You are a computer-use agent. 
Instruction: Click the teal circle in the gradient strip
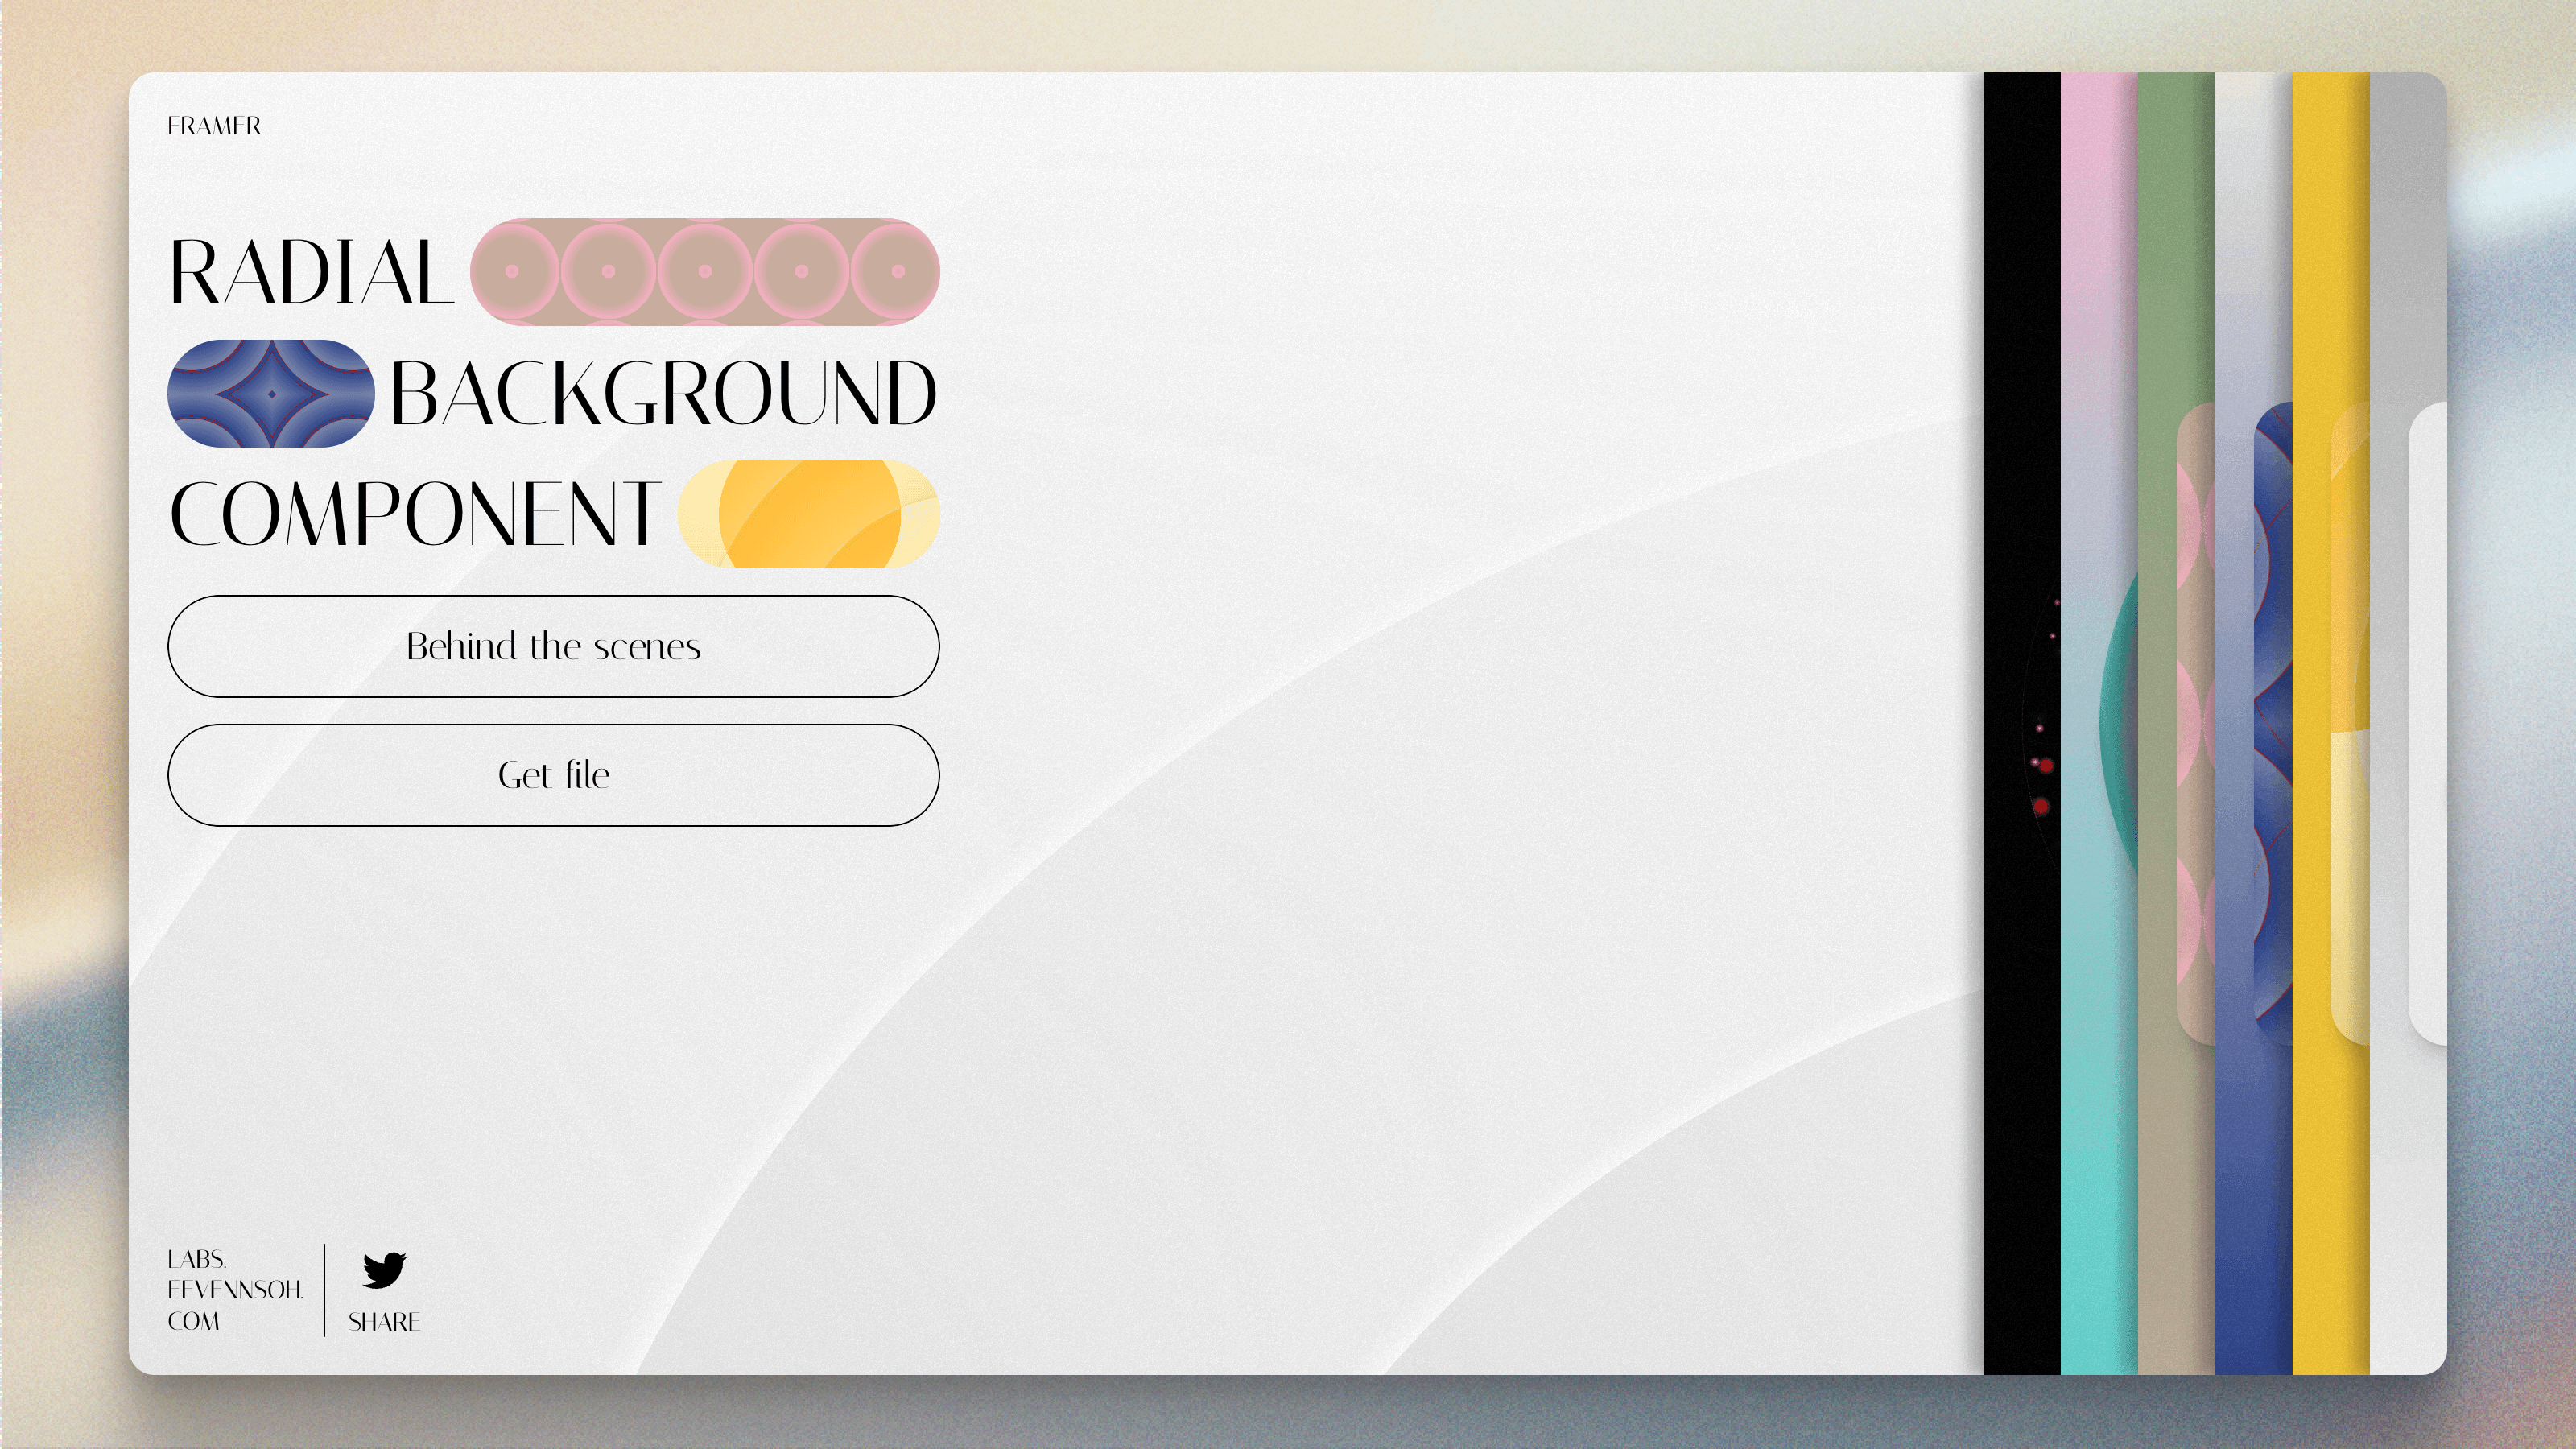[x=2122, y=725]
